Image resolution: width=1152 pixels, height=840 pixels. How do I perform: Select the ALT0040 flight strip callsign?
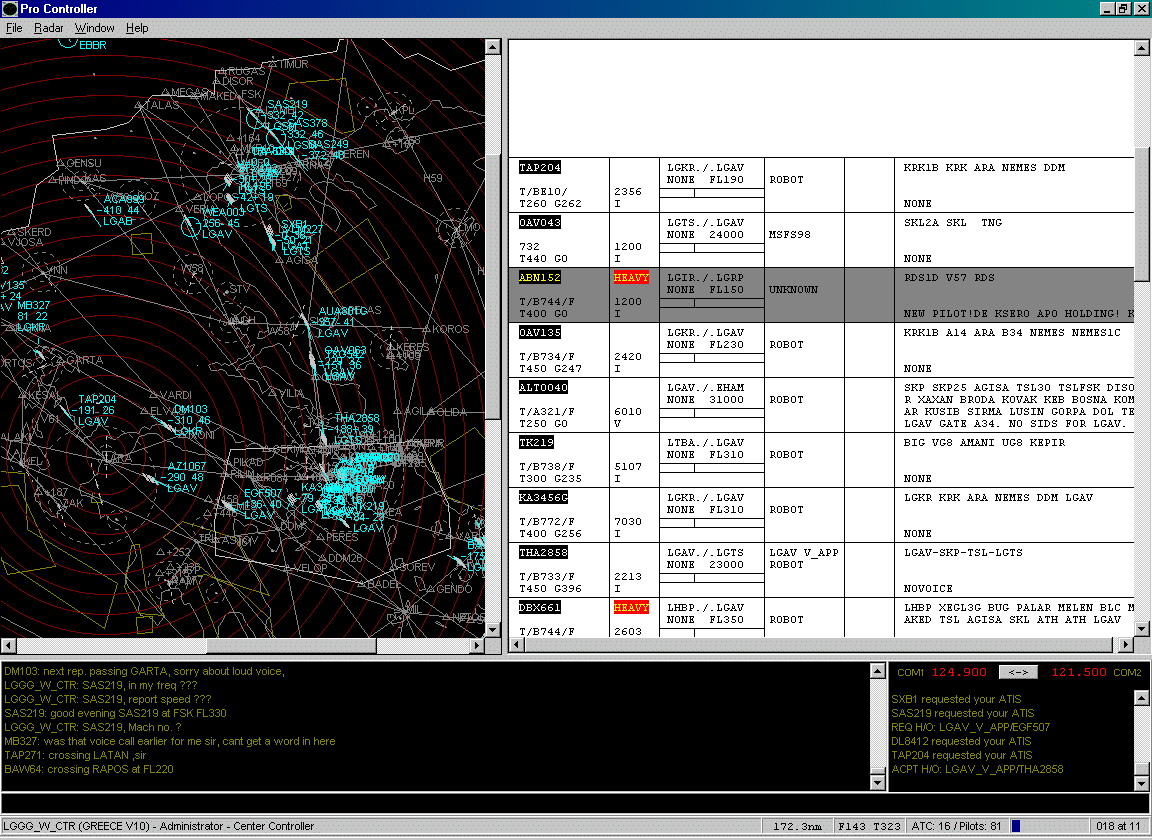click(x=543, y=387)
